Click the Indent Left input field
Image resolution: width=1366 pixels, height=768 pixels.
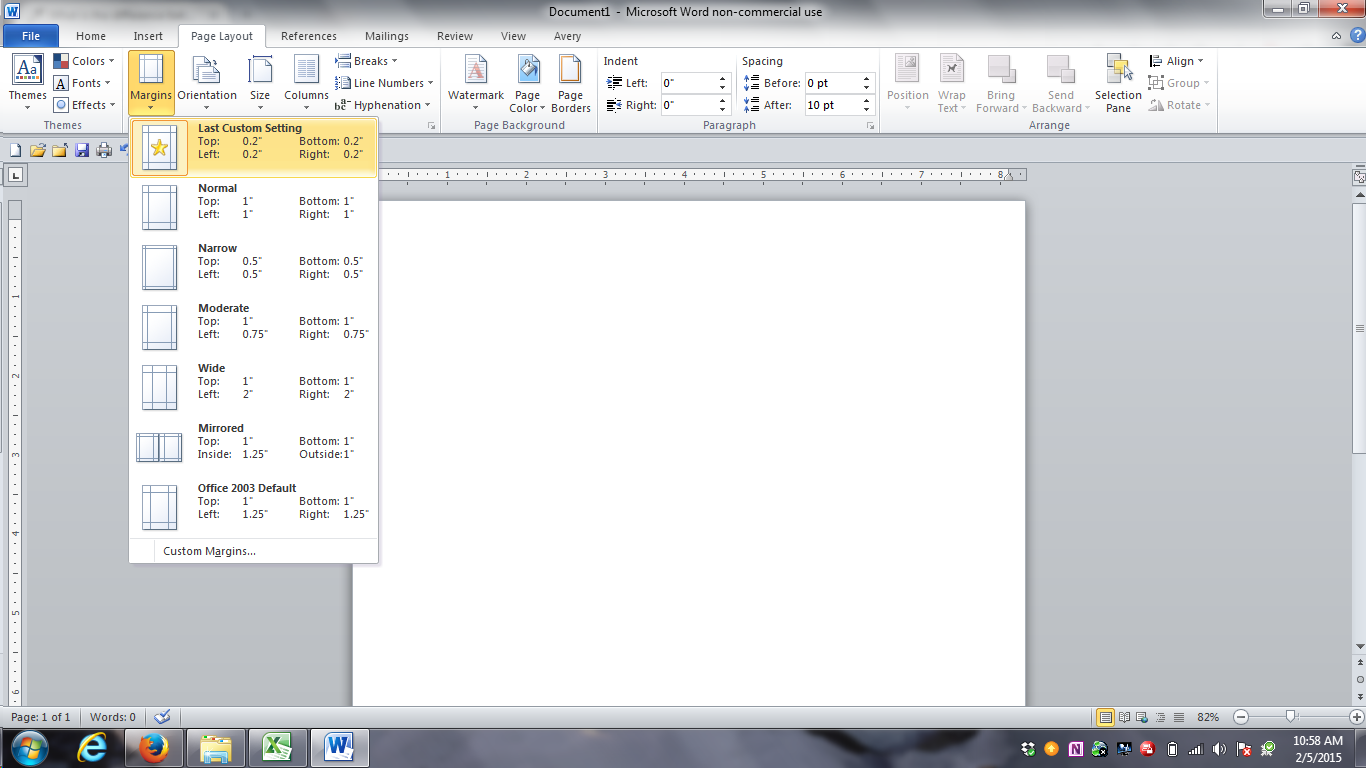click(688, 83)
